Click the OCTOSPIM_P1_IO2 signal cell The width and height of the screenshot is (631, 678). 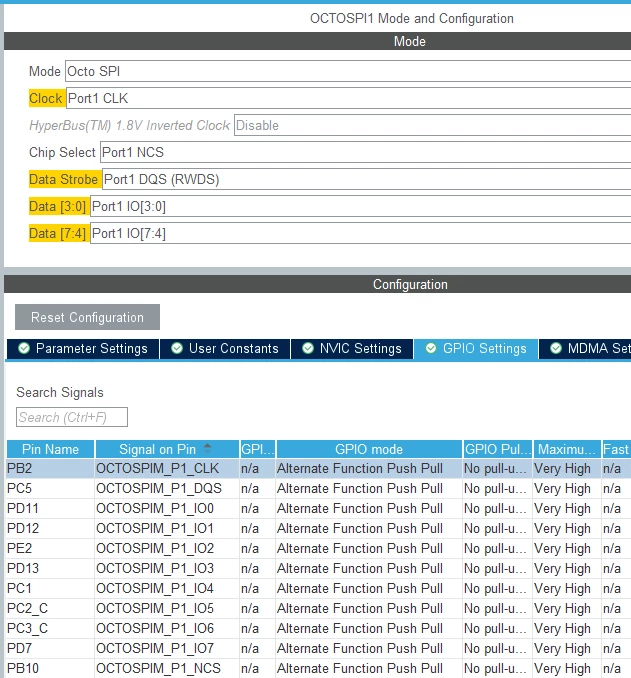167,548
